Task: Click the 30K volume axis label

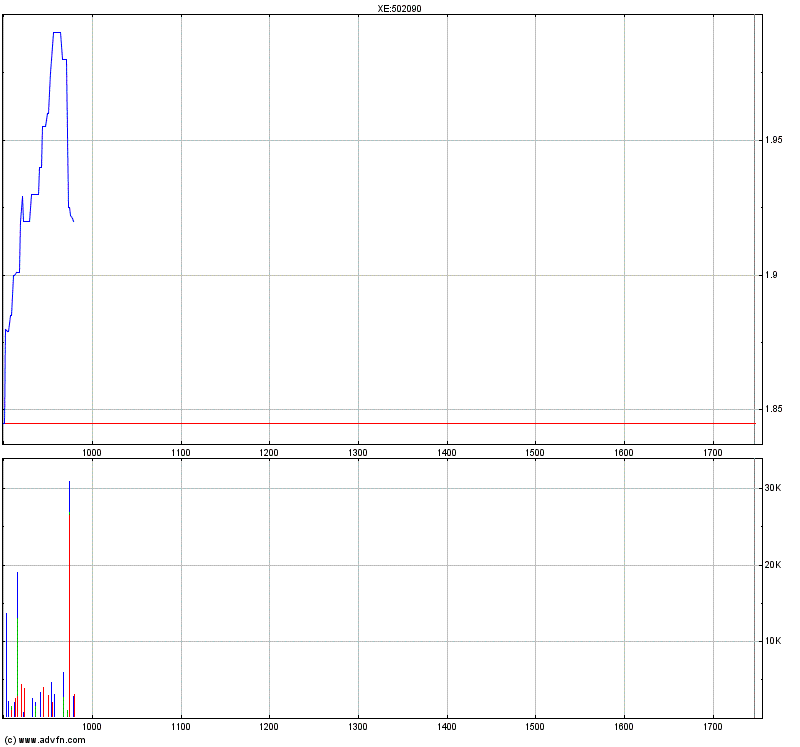Action: point(772,488)
